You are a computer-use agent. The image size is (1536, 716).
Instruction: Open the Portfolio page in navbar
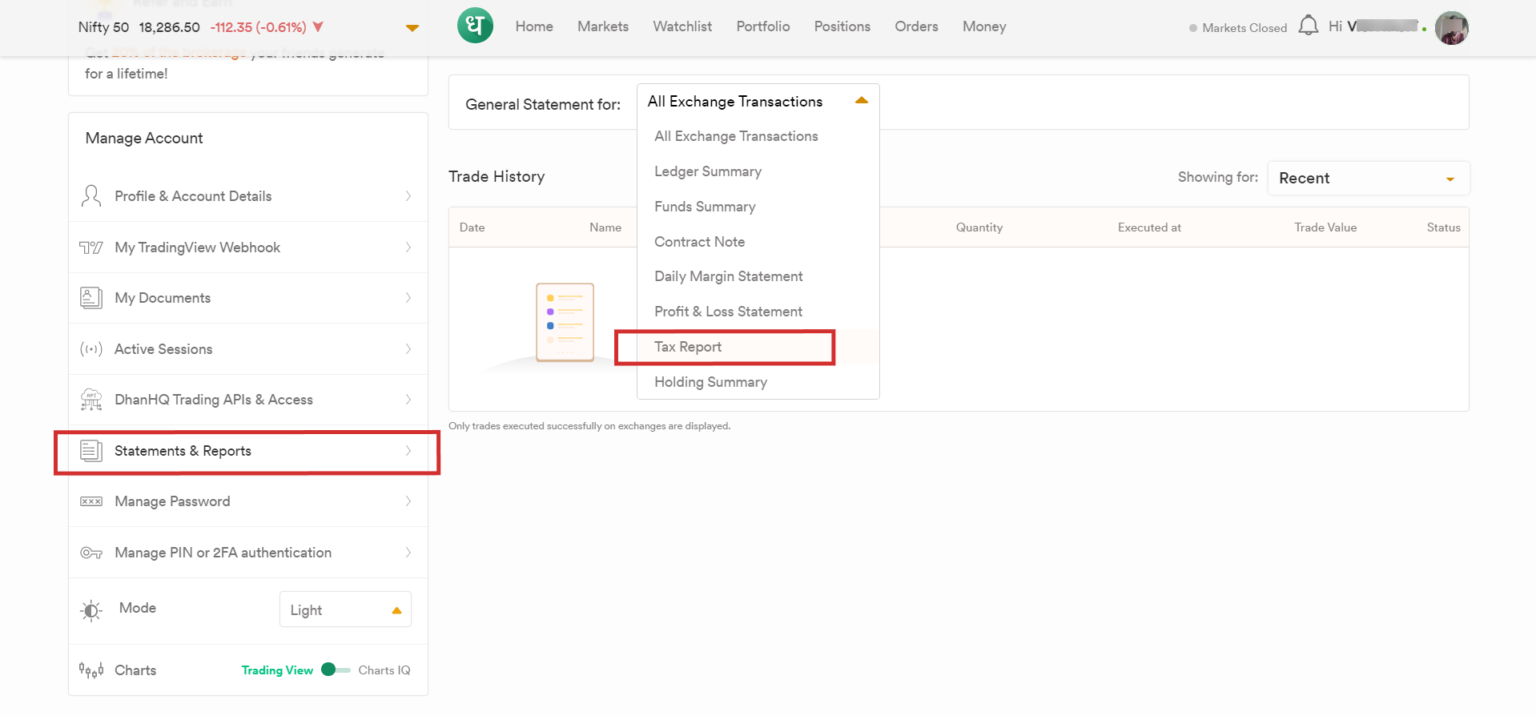pyautogui.click(x=763, y=27)
